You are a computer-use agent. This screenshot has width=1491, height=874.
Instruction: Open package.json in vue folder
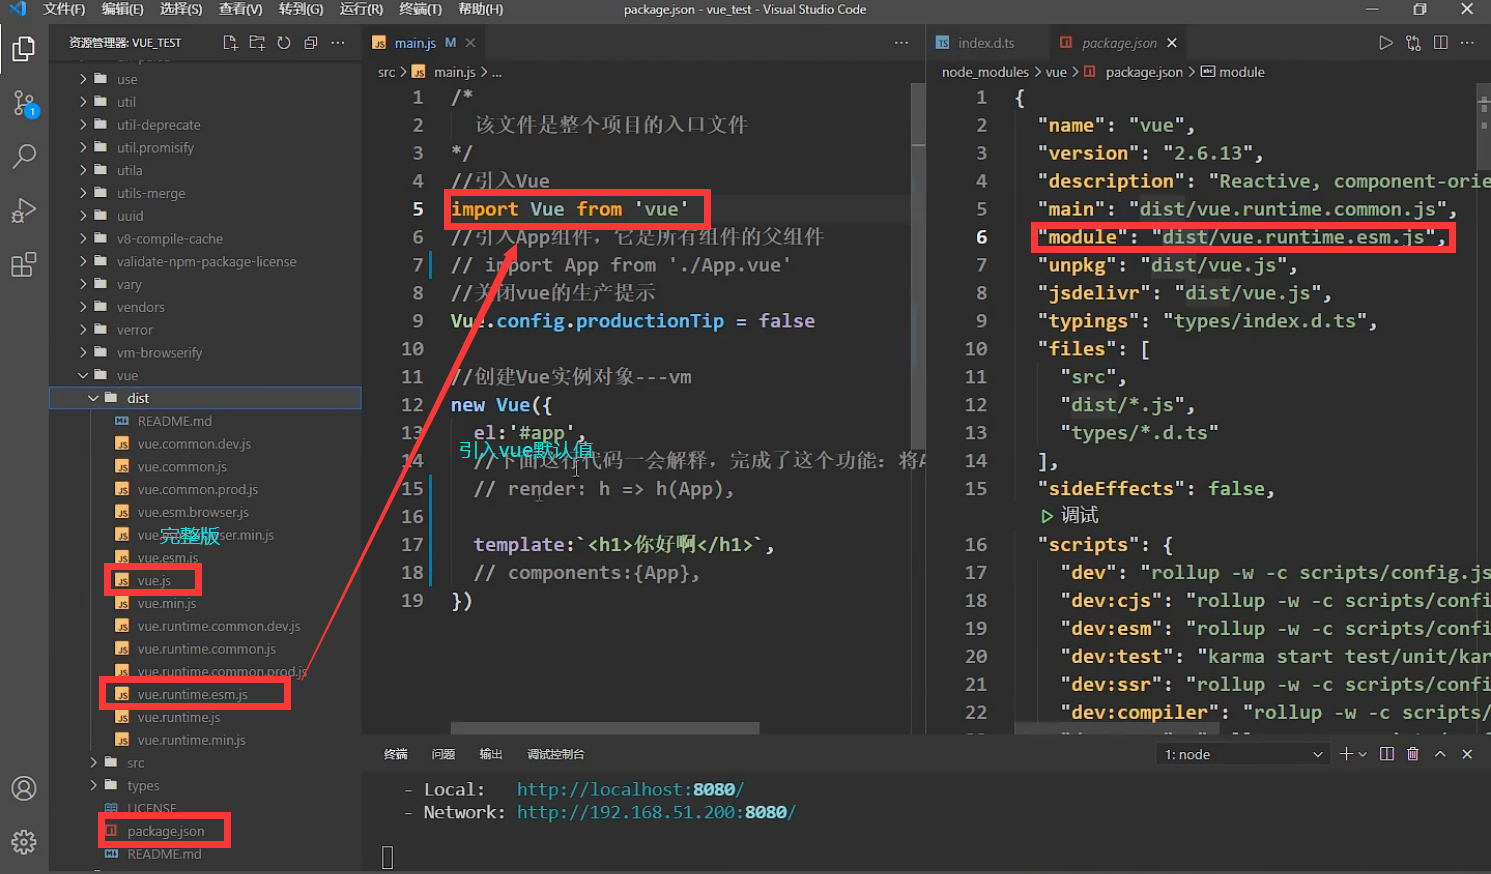pyautogui.click(x=166, y=831)
